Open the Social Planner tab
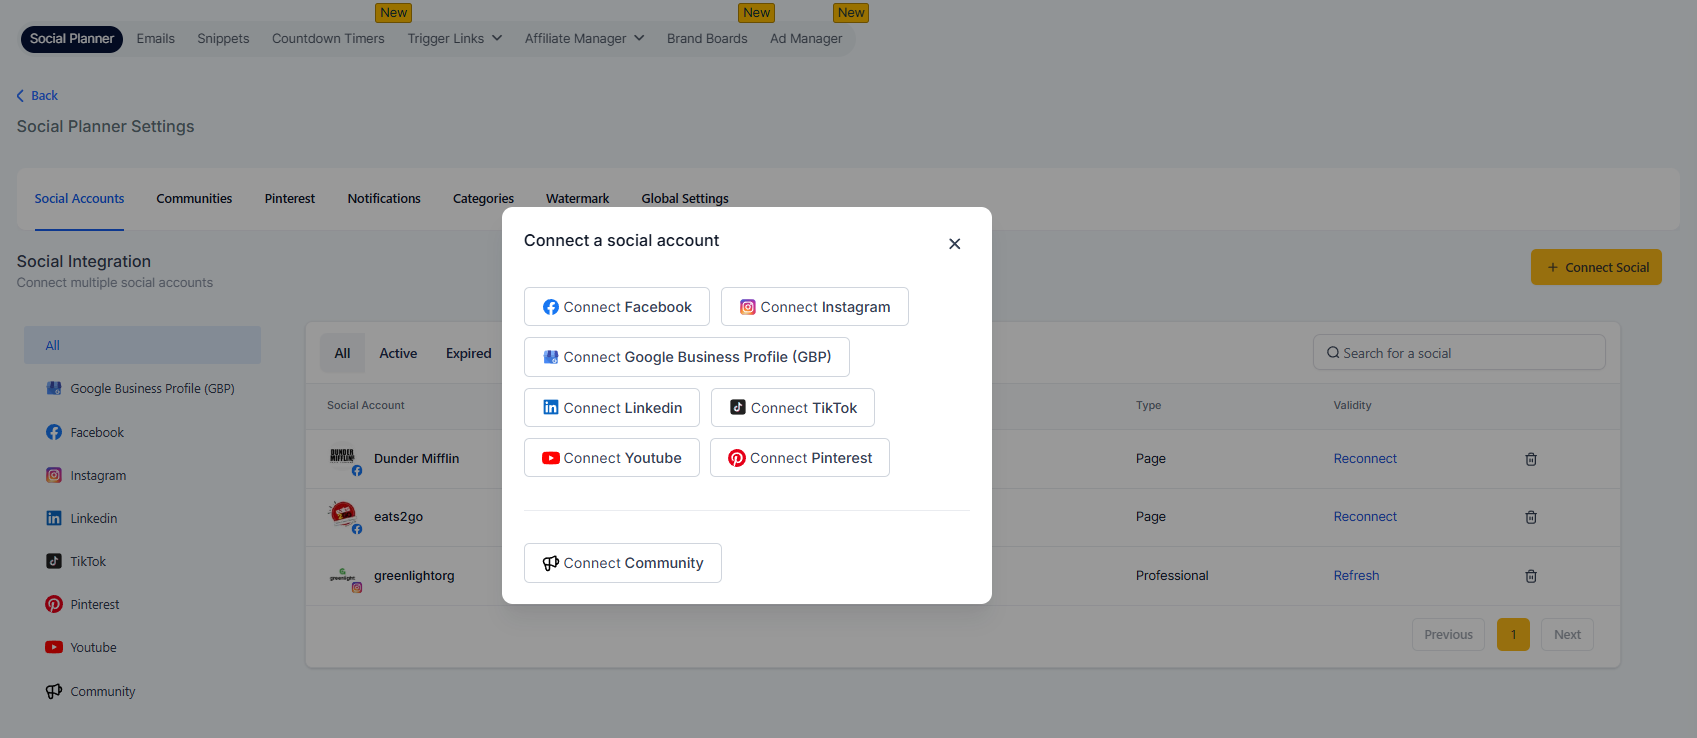This screenshot has height=738, width=1697. click(x=72, y=39)
